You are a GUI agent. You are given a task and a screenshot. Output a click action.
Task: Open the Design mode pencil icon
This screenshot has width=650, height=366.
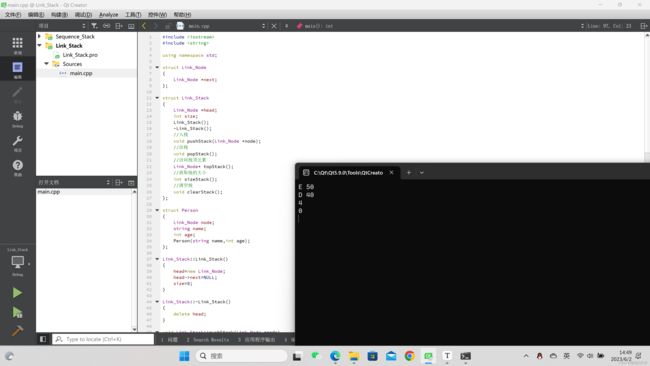pyautogui.click(x=17, y=92)
